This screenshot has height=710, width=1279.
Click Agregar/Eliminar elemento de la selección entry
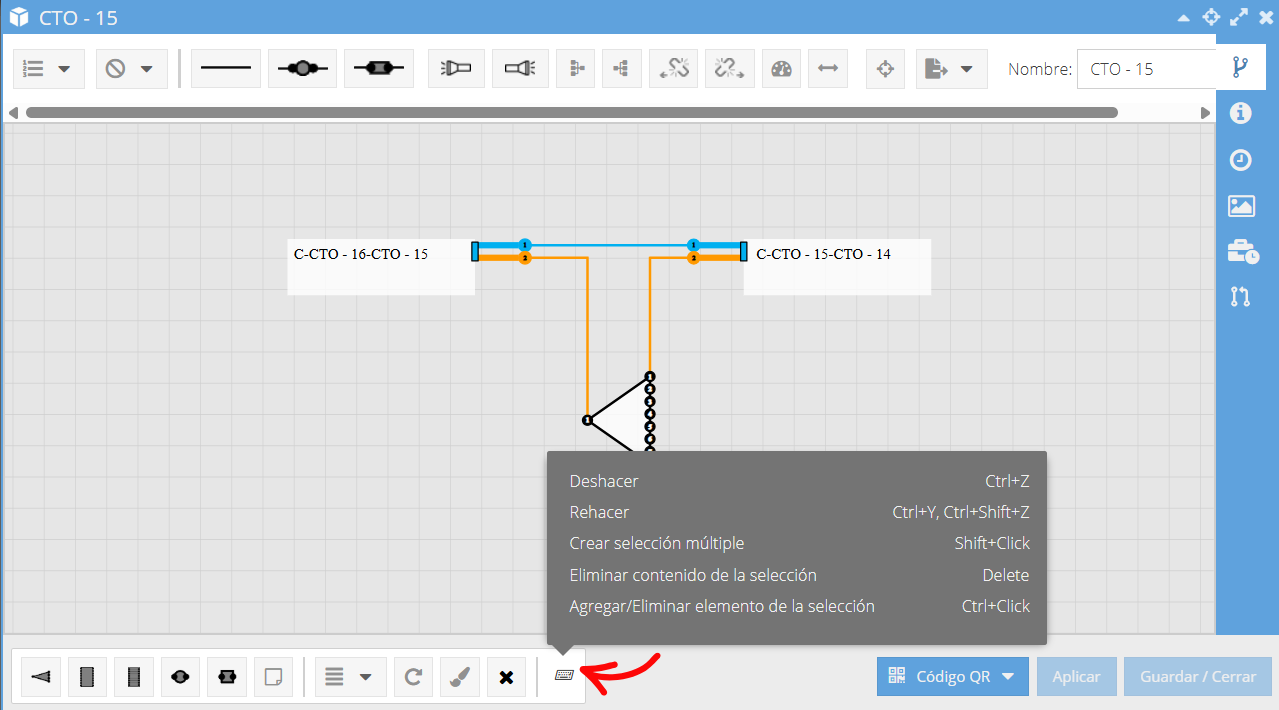point(799,606)
